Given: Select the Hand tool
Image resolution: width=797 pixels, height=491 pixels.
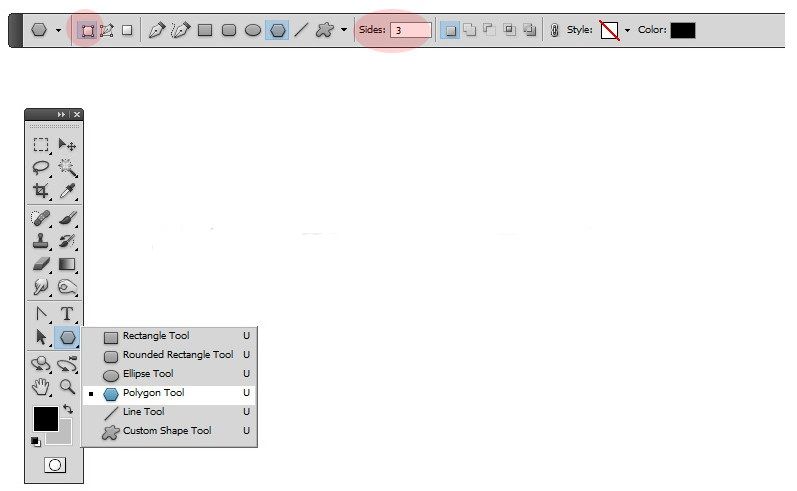Looking at the screenshot, I should point(41,386).
